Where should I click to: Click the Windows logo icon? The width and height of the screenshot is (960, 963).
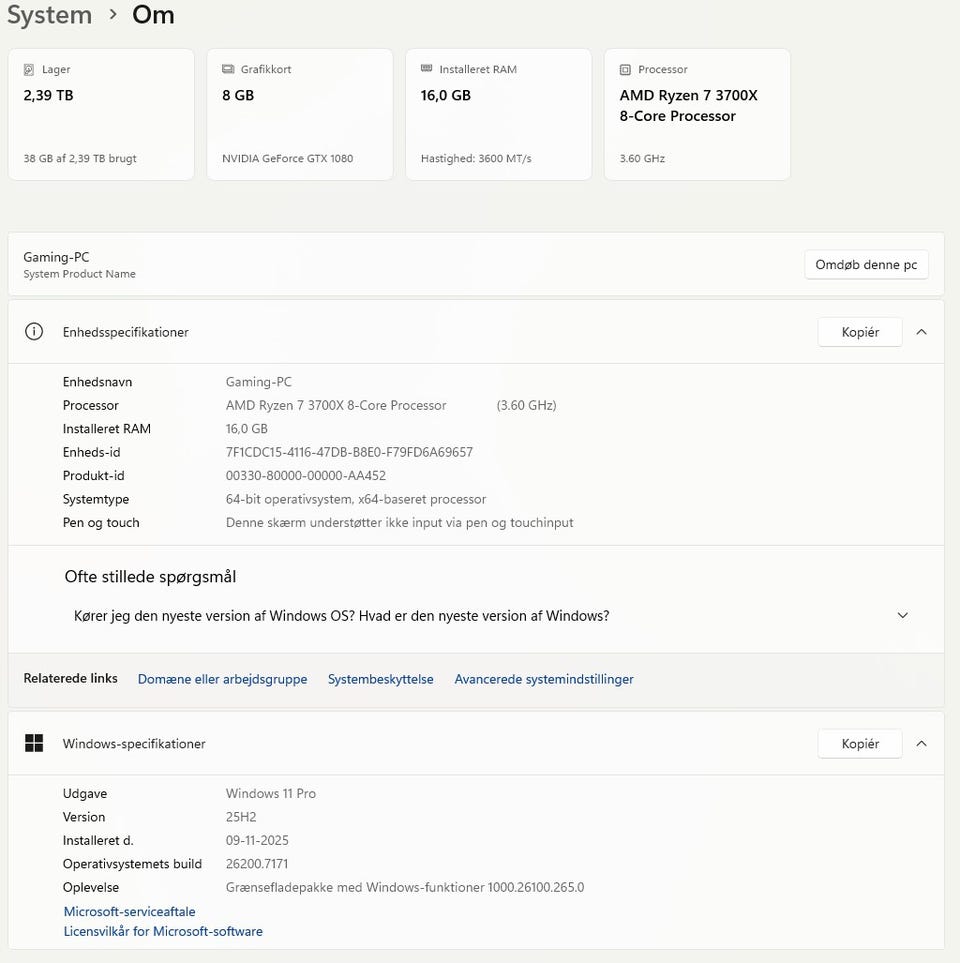(34, 743)
